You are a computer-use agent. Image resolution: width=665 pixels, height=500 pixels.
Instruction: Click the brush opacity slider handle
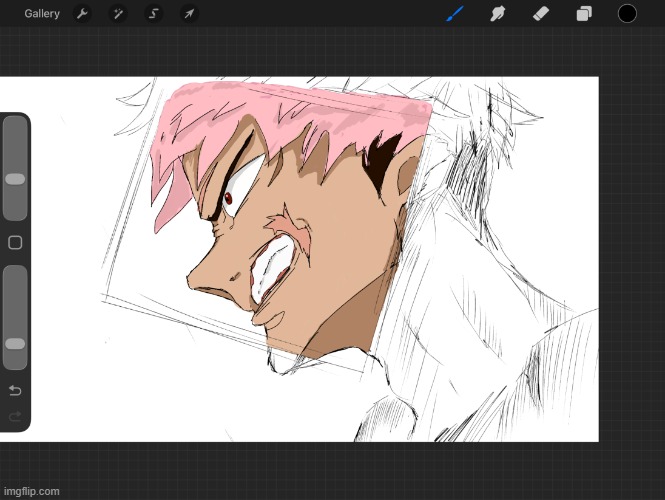coord(15,344)
